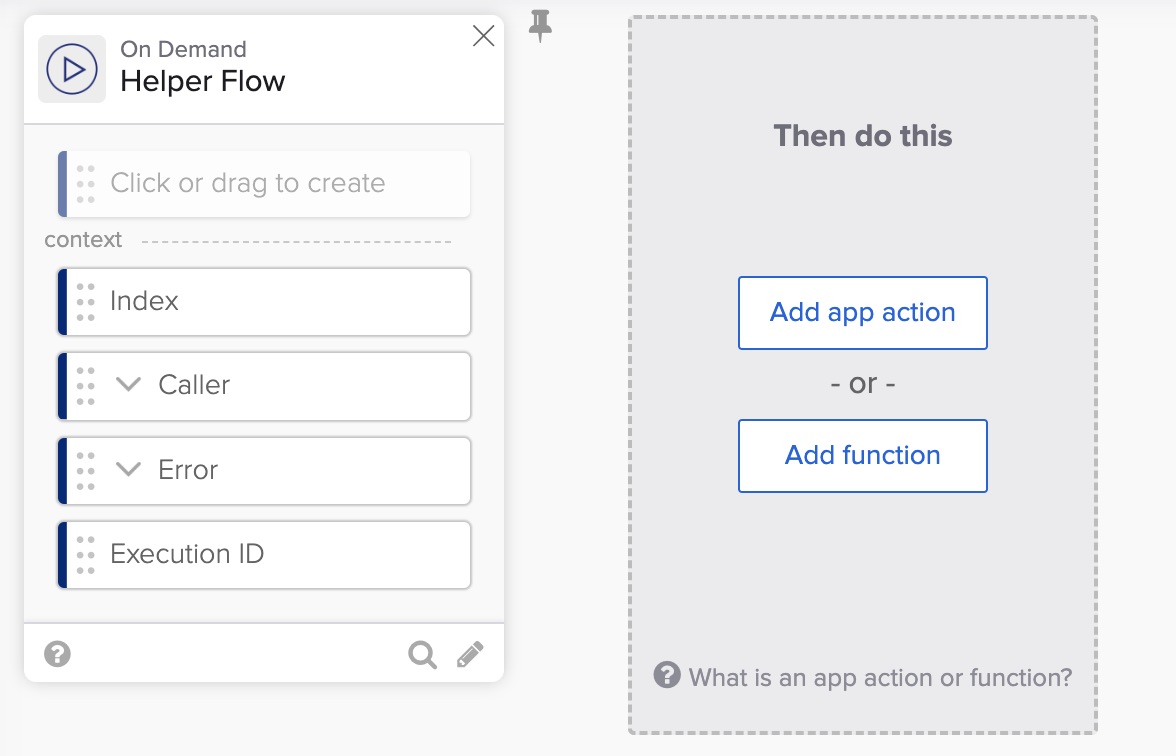Click the Error drag handle dots
Screen dimensions: 1176x756
tap(86, 470)
